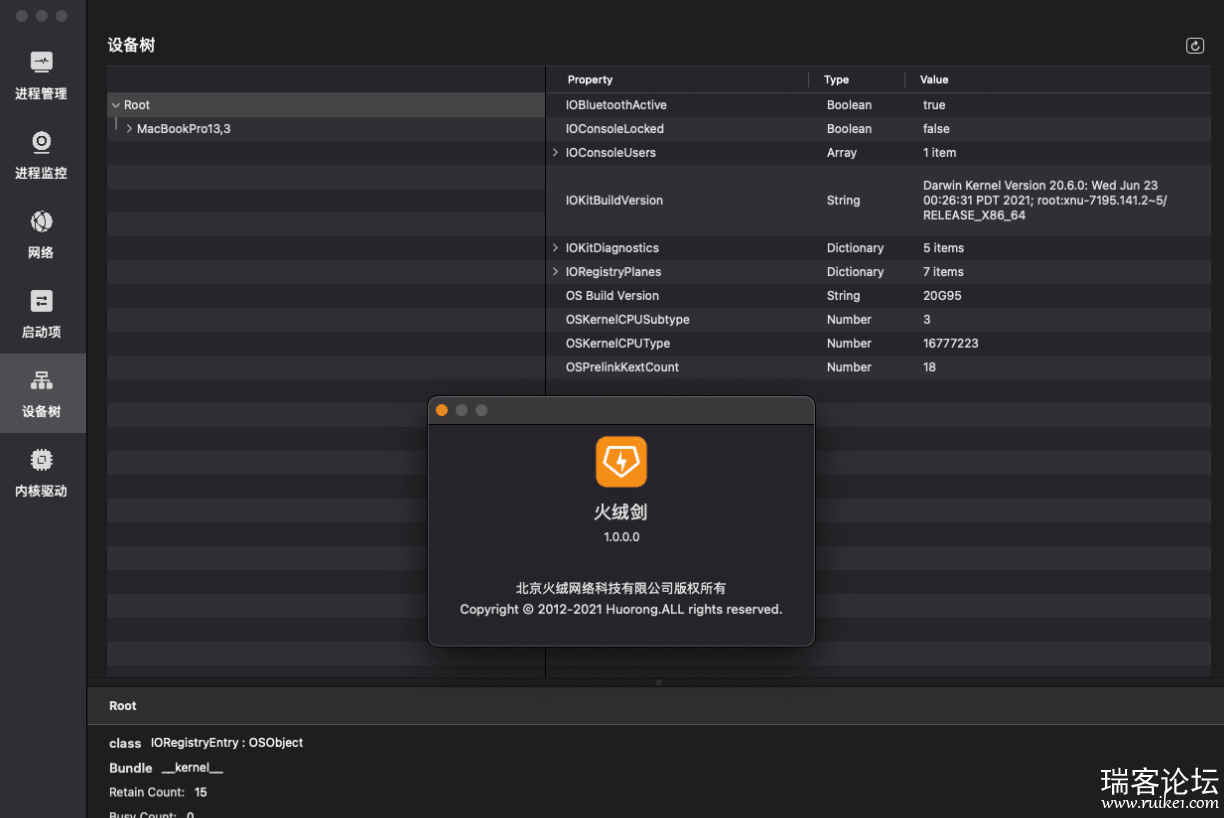Select the IOConsoleLocked property name
The height and width of the screenshot is (818, 1224).
(x=615, y=129)
